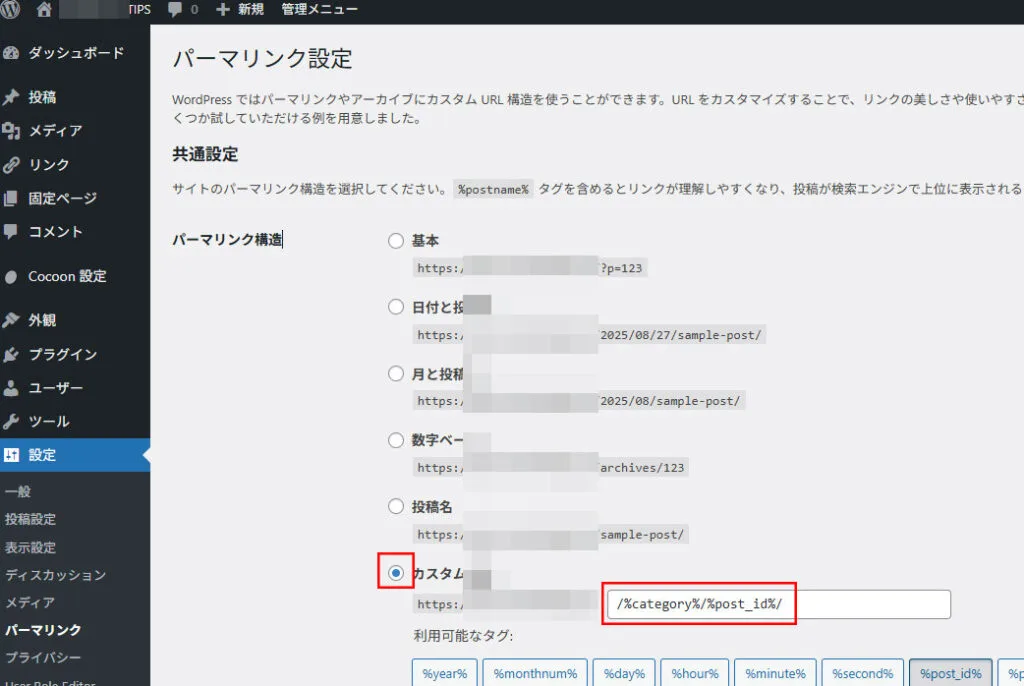
Task: Click the %post_id% tag button
Action: pos(950,673)
